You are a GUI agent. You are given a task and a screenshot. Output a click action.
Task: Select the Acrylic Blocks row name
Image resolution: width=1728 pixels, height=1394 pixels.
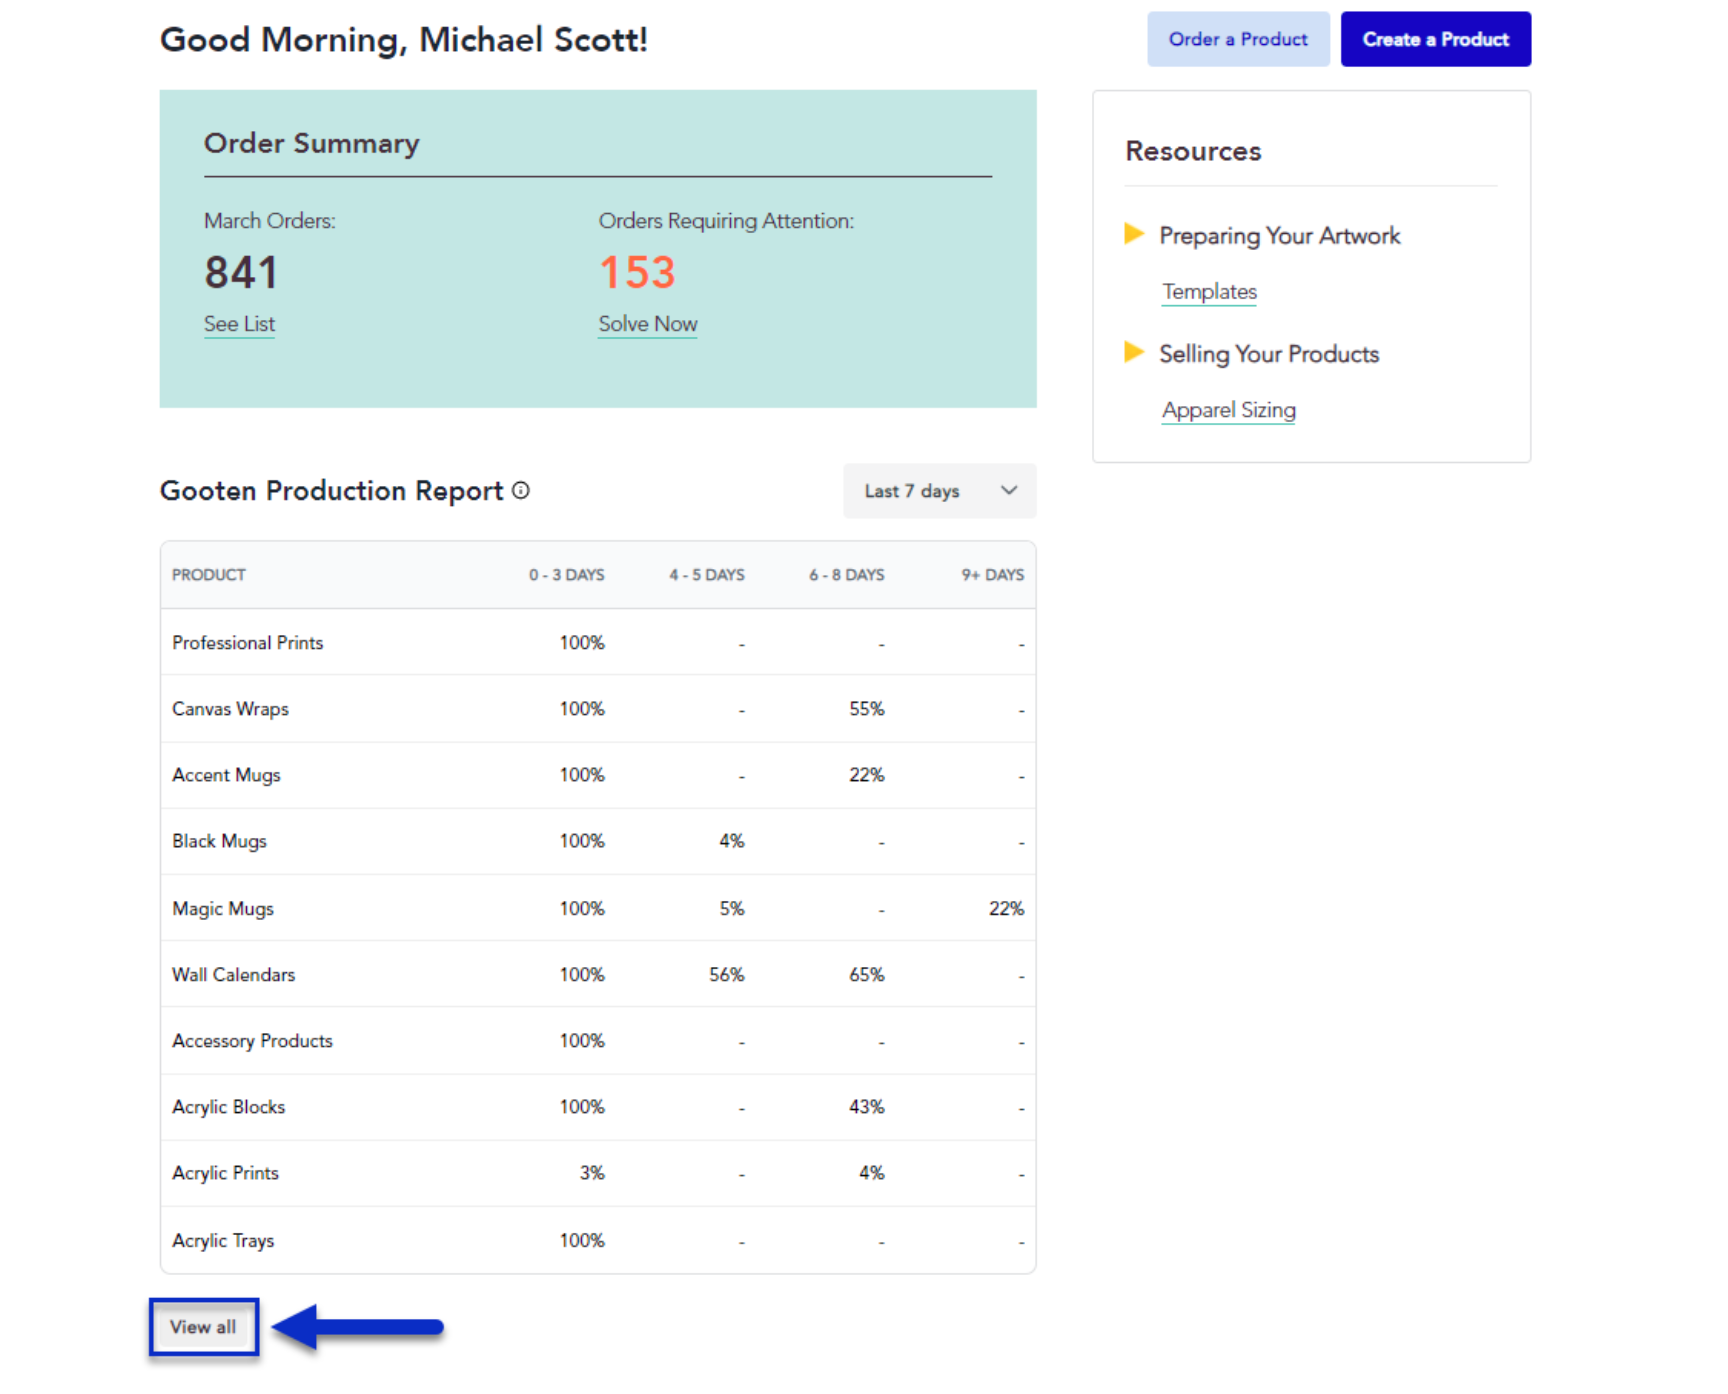point(229,1107)
